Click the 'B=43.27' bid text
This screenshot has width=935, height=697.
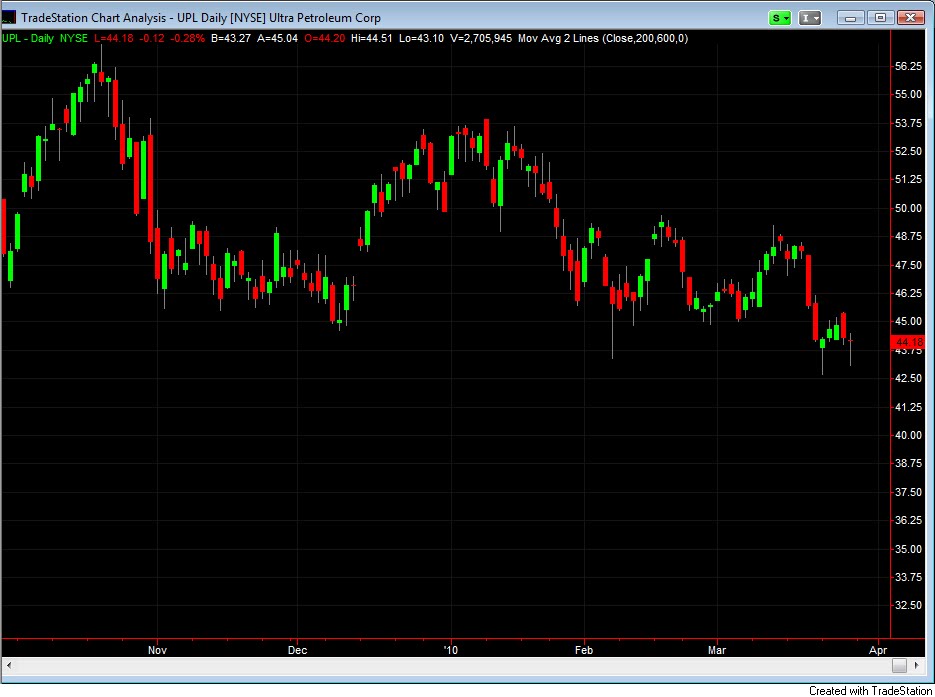[231, 39]
